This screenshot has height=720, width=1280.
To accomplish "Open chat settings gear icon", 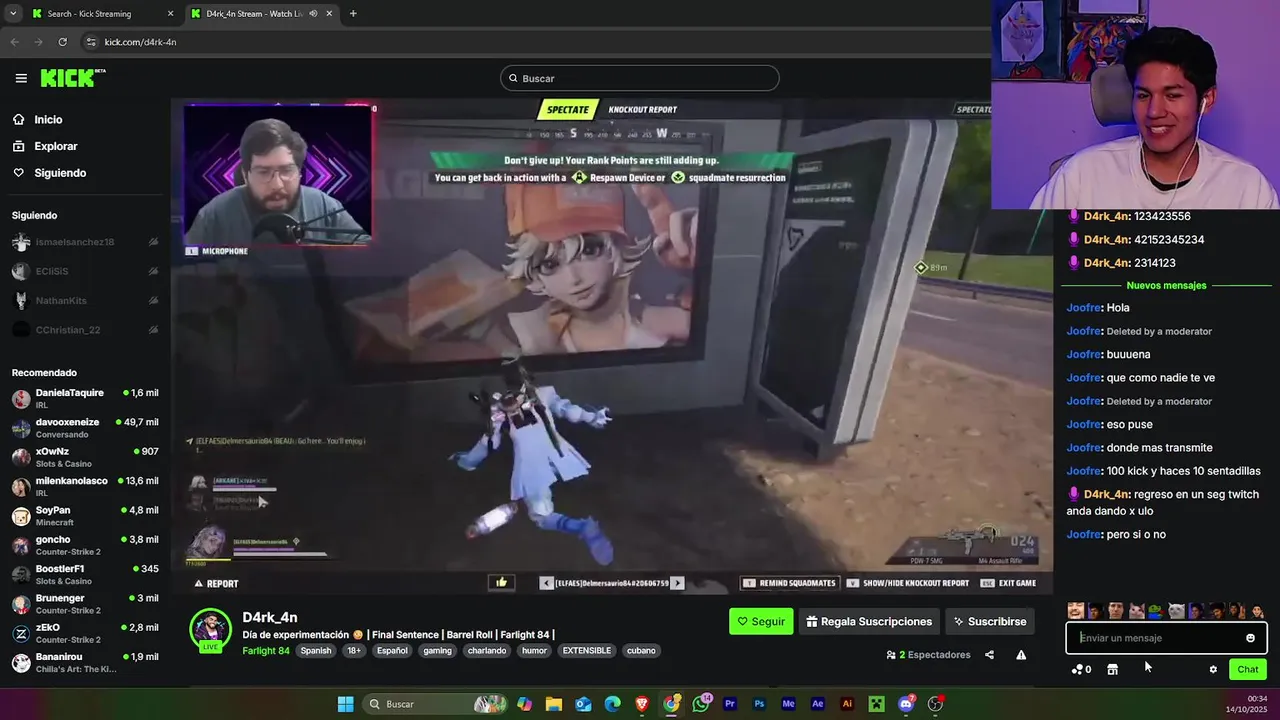I will (1213, 669).
